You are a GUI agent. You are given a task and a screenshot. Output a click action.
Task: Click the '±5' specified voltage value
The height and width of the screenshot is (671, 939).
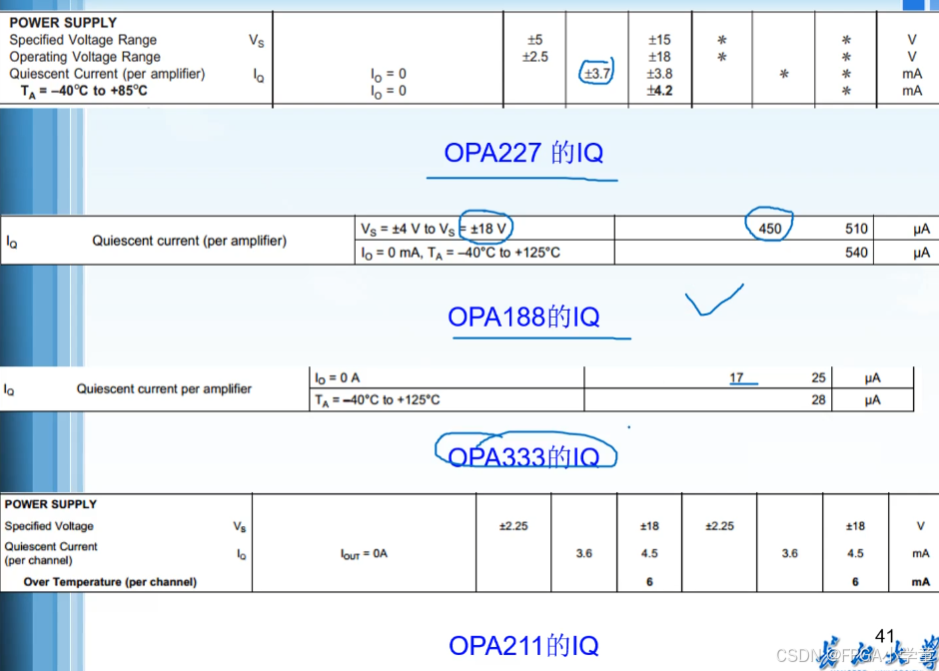pos(535,40)
